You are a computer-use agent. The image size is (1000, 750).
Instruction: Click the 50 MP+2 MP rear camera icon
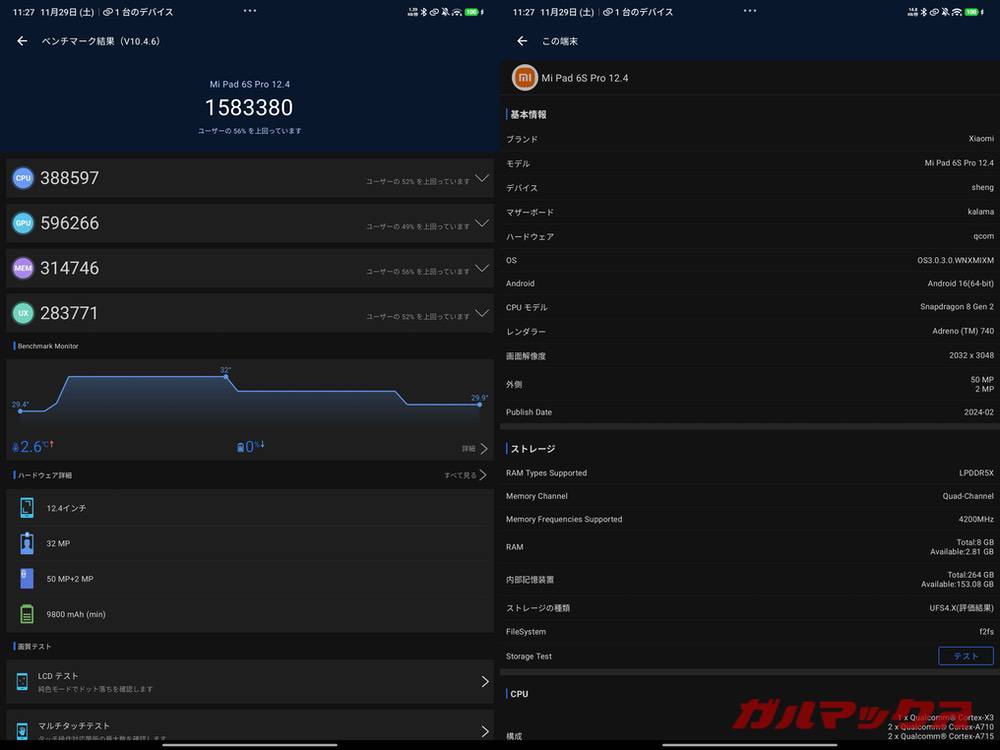[25, 578]
